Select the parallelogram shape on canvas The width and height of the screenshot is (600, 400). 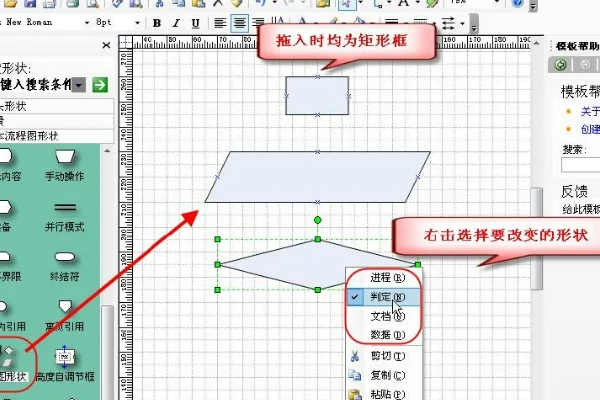(x=317, y=177)
